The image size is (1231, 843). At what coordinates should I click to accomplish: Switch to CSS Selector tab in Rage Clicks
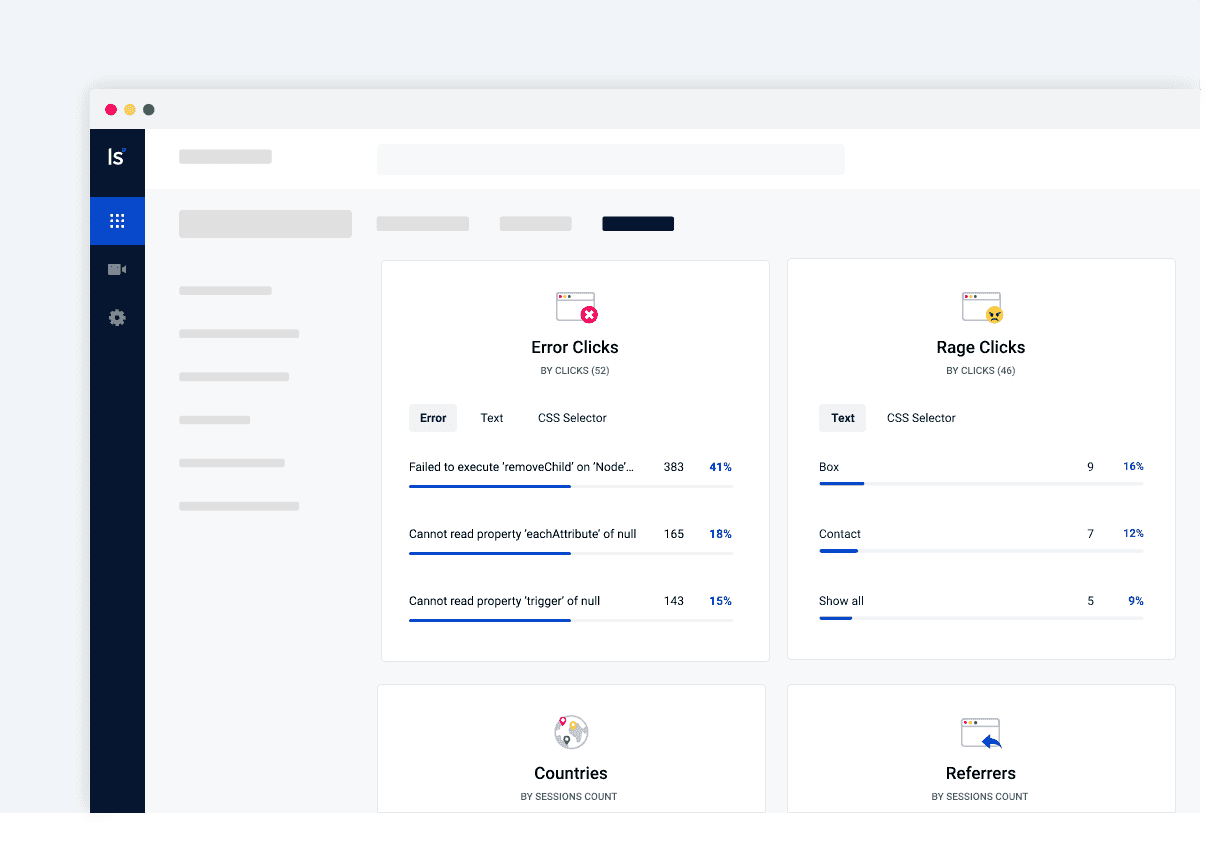[921, 418]
